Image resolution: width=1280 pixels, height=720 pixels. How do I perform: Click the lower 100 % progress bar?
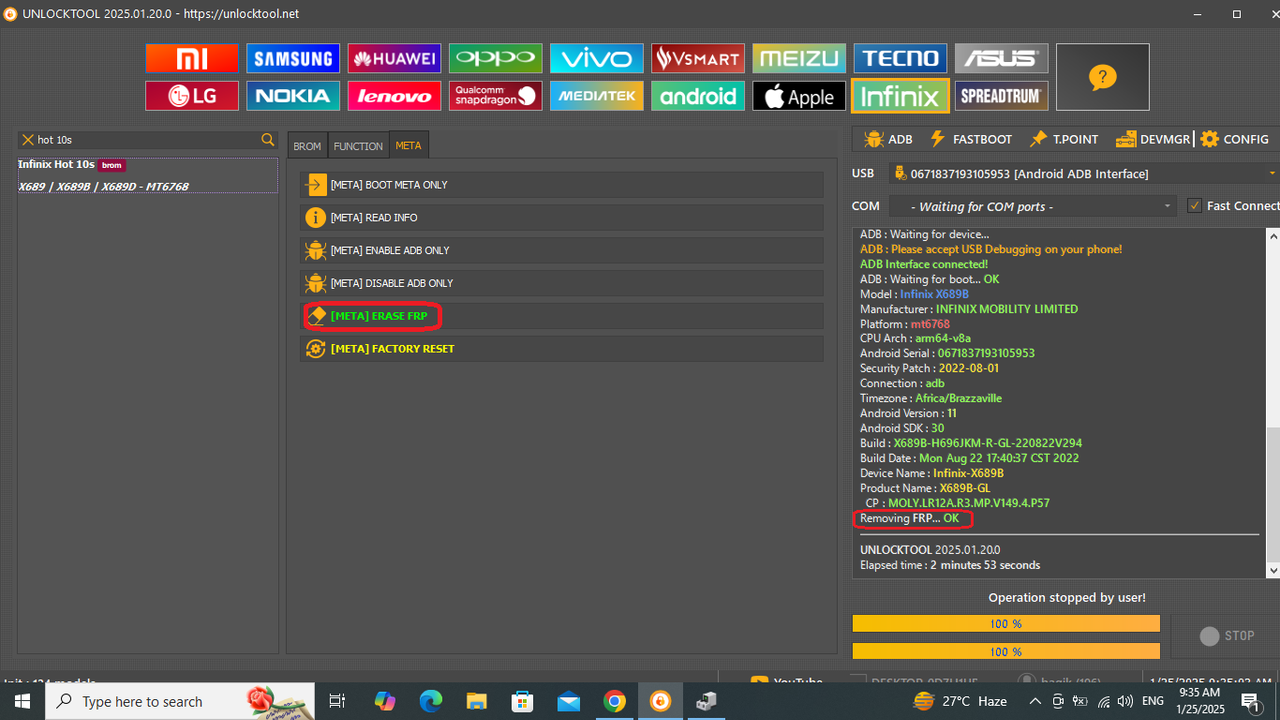(1006, 652)
